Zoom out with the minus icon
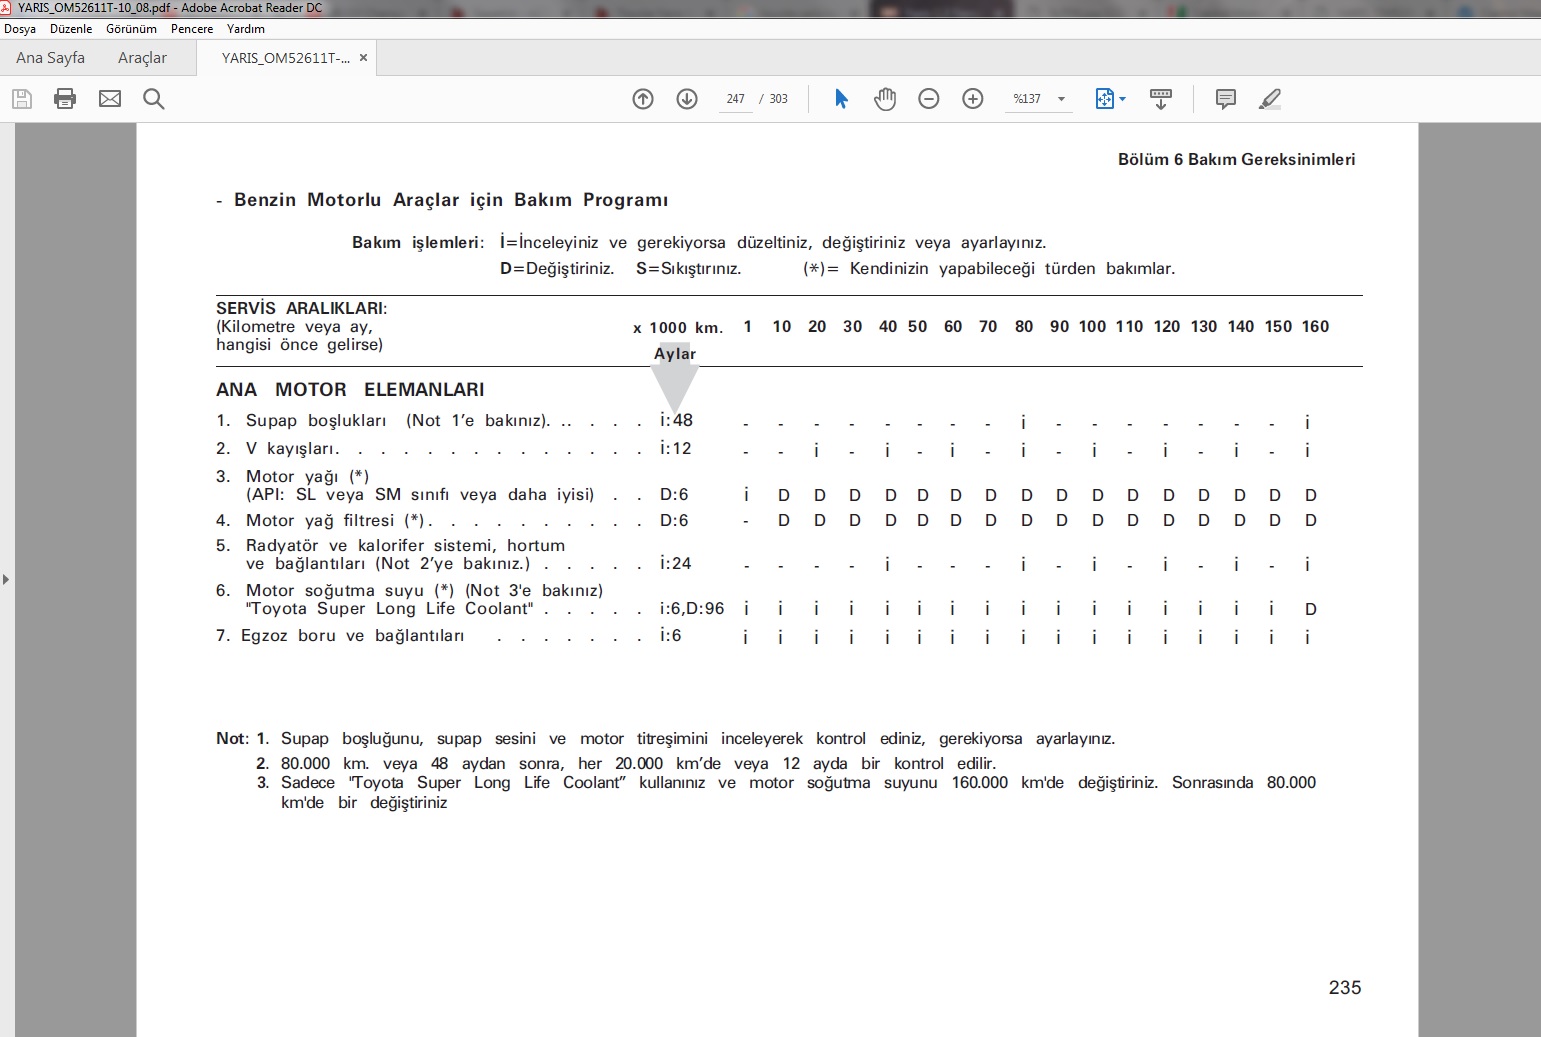 click(929, 99)
